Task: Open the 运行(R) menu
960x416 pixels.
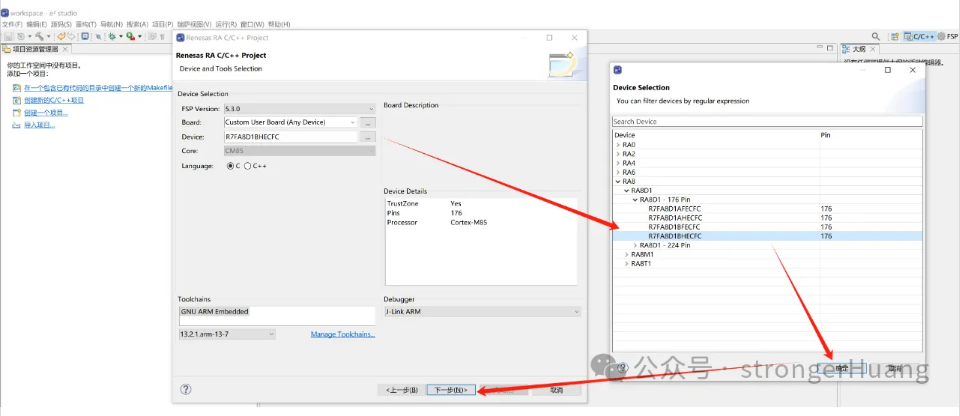Action: pos(226,25)
